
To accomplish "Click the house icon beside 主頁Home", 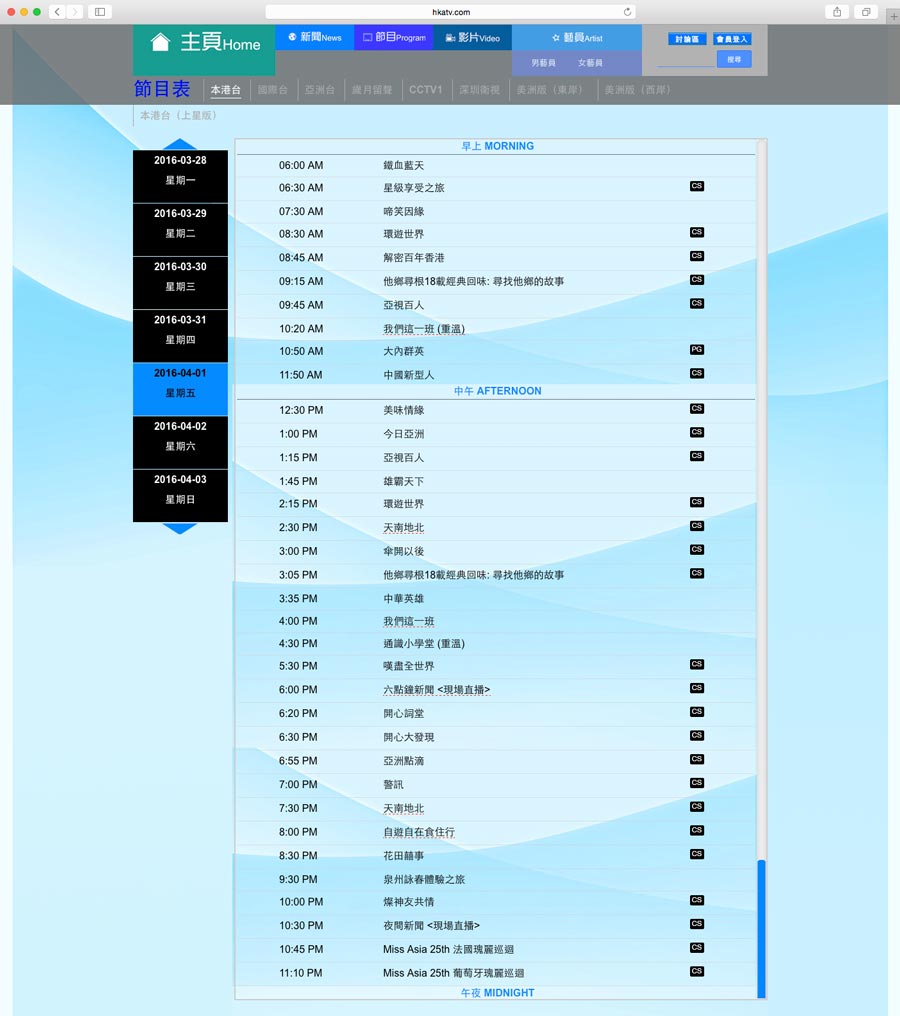I will [159, 43].
